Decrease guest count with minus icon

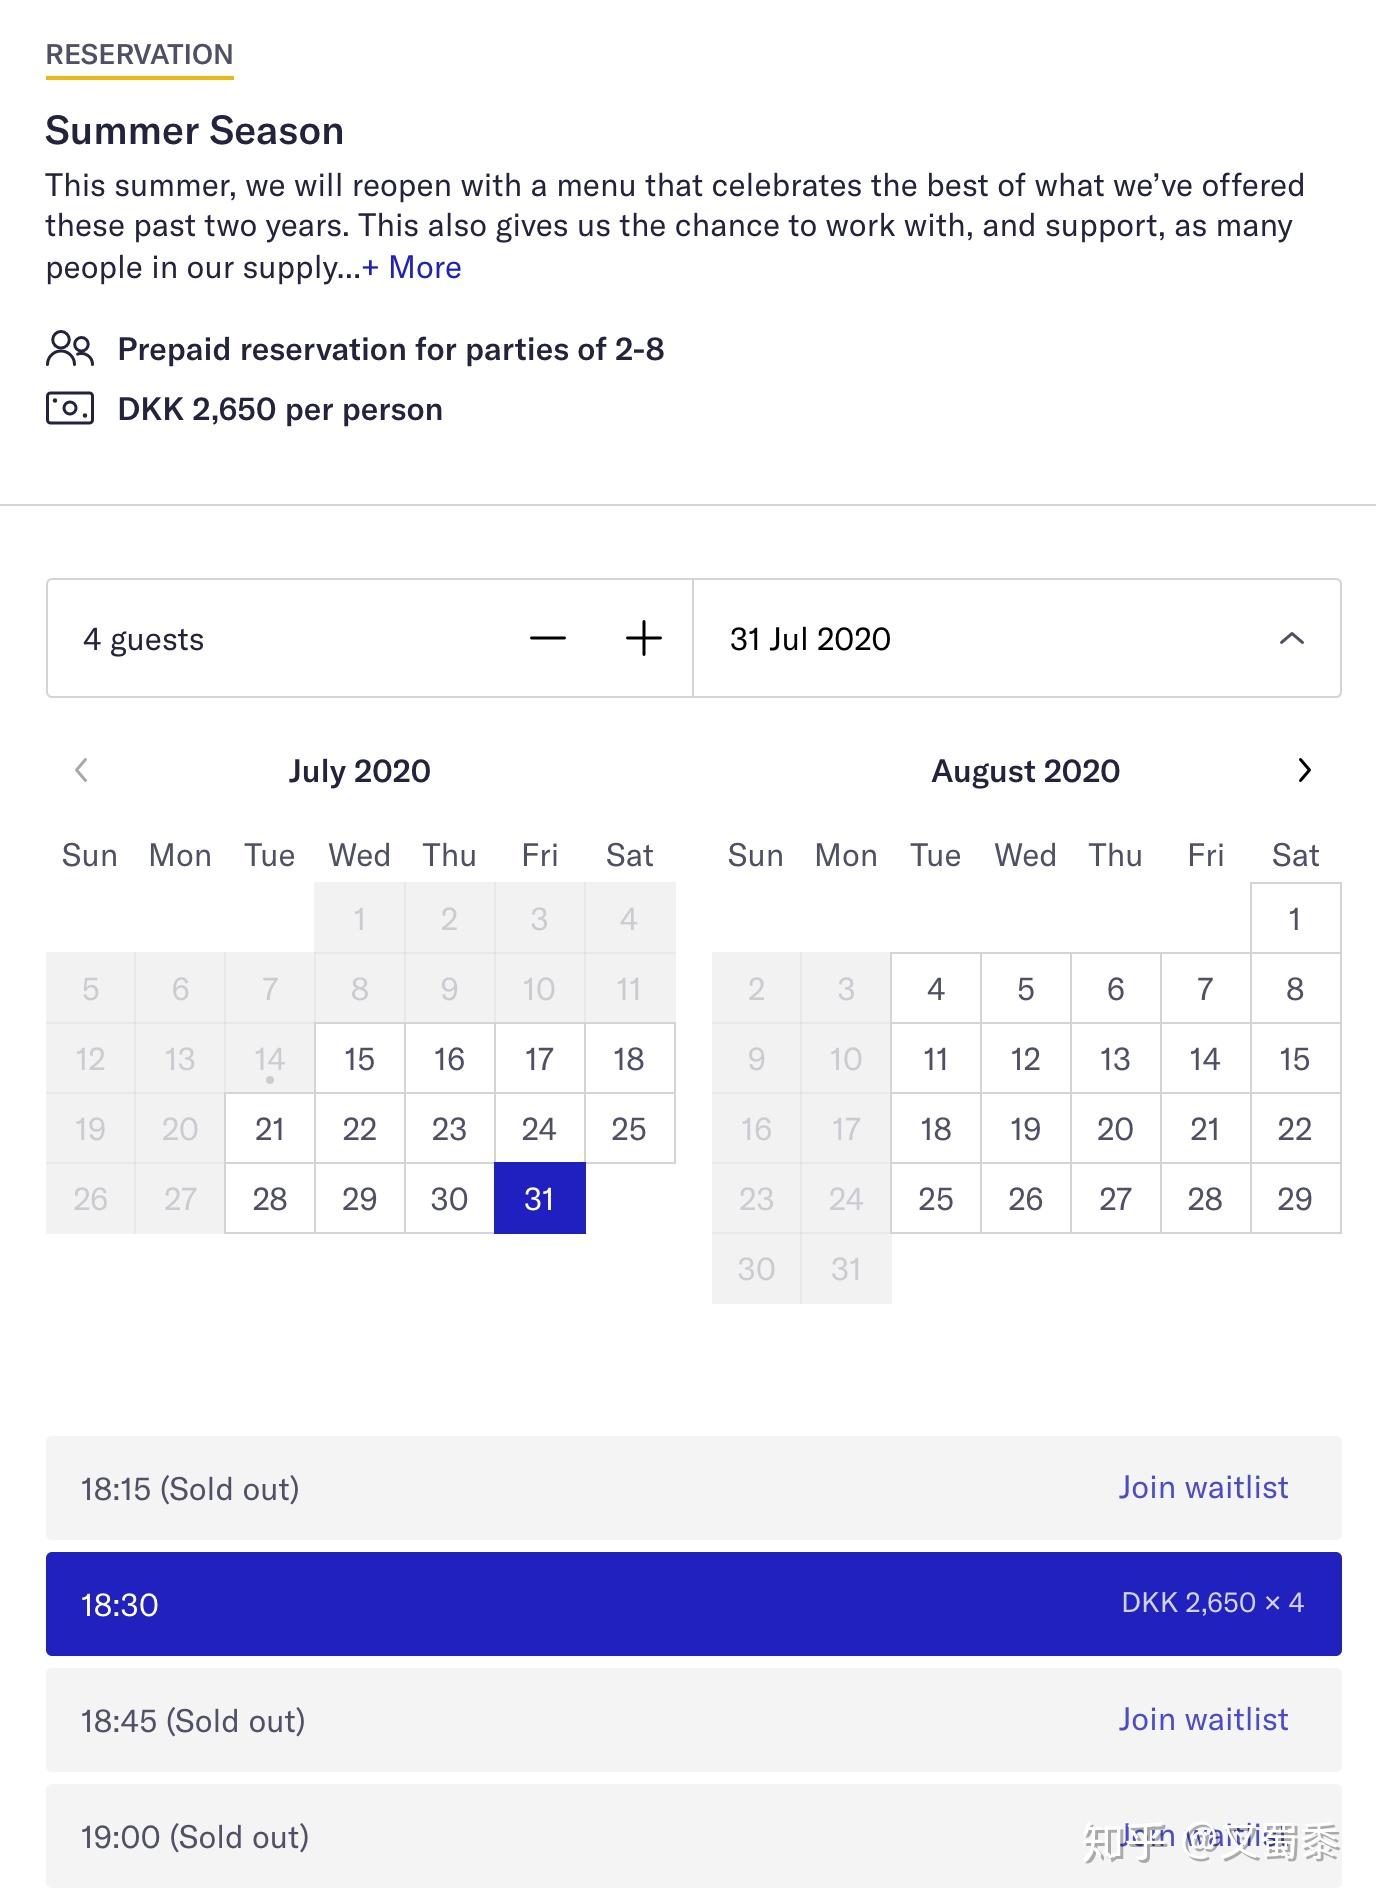(x=547, y=638)
